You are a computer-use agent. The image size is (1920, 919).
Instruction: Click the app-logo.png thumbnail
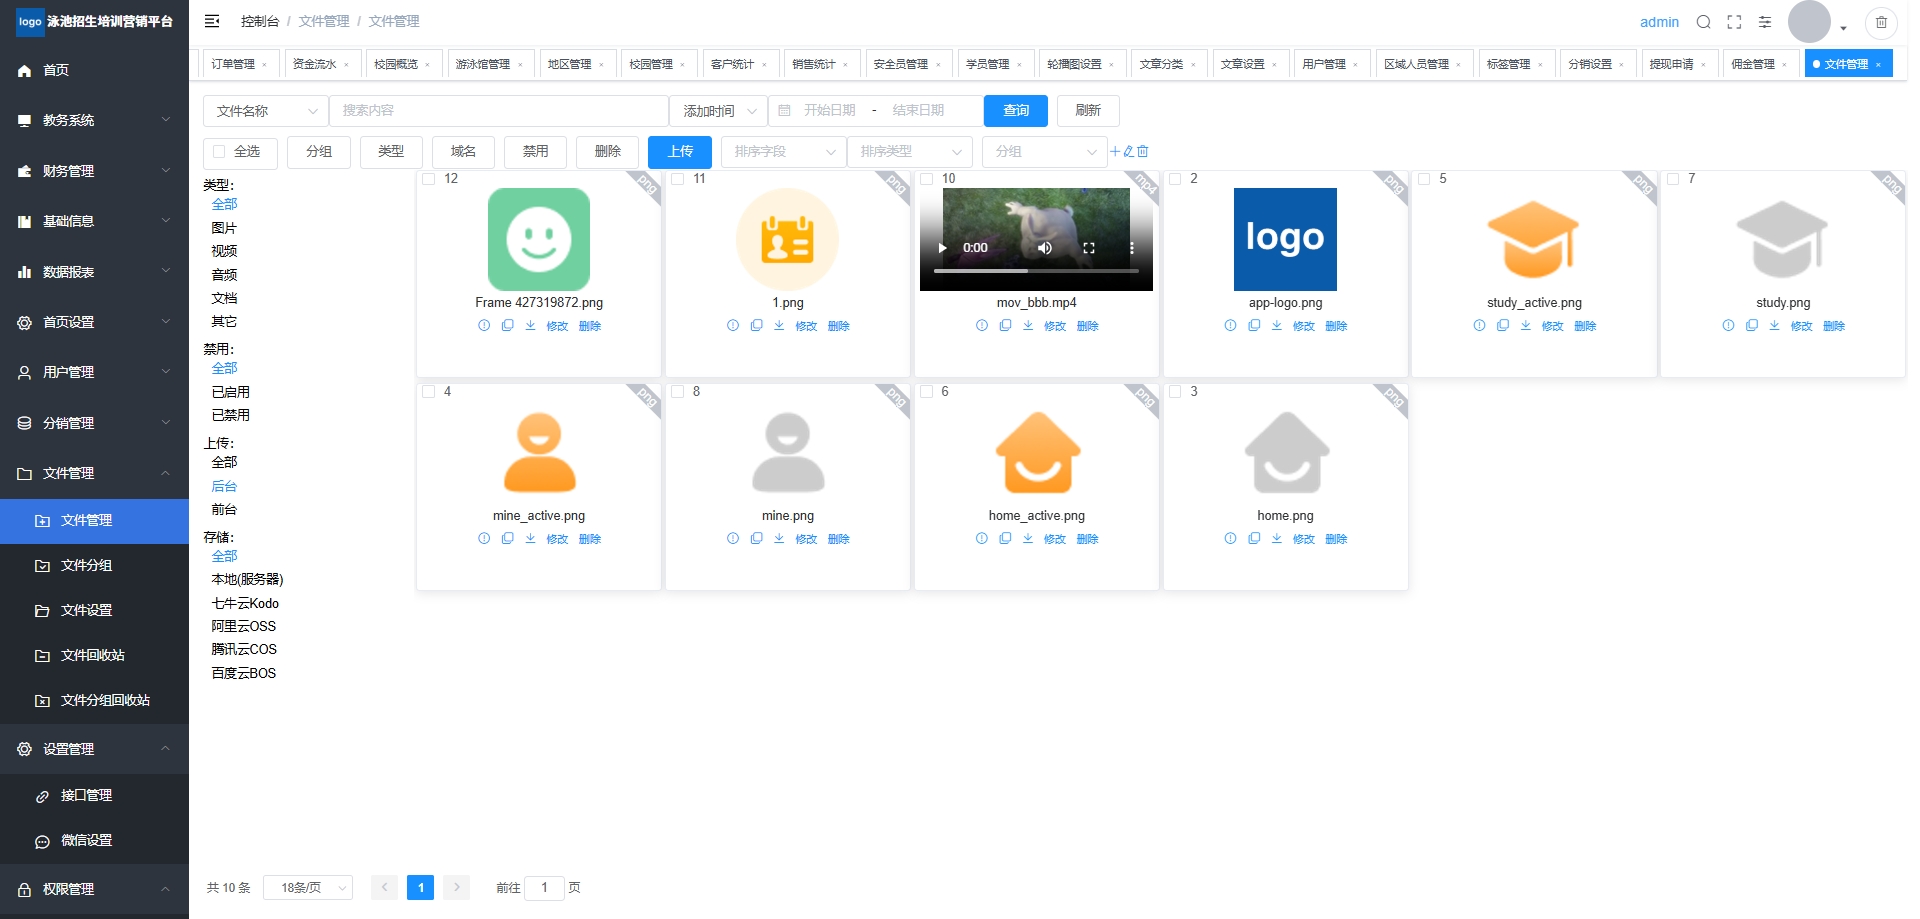[x=1285, y=240]
